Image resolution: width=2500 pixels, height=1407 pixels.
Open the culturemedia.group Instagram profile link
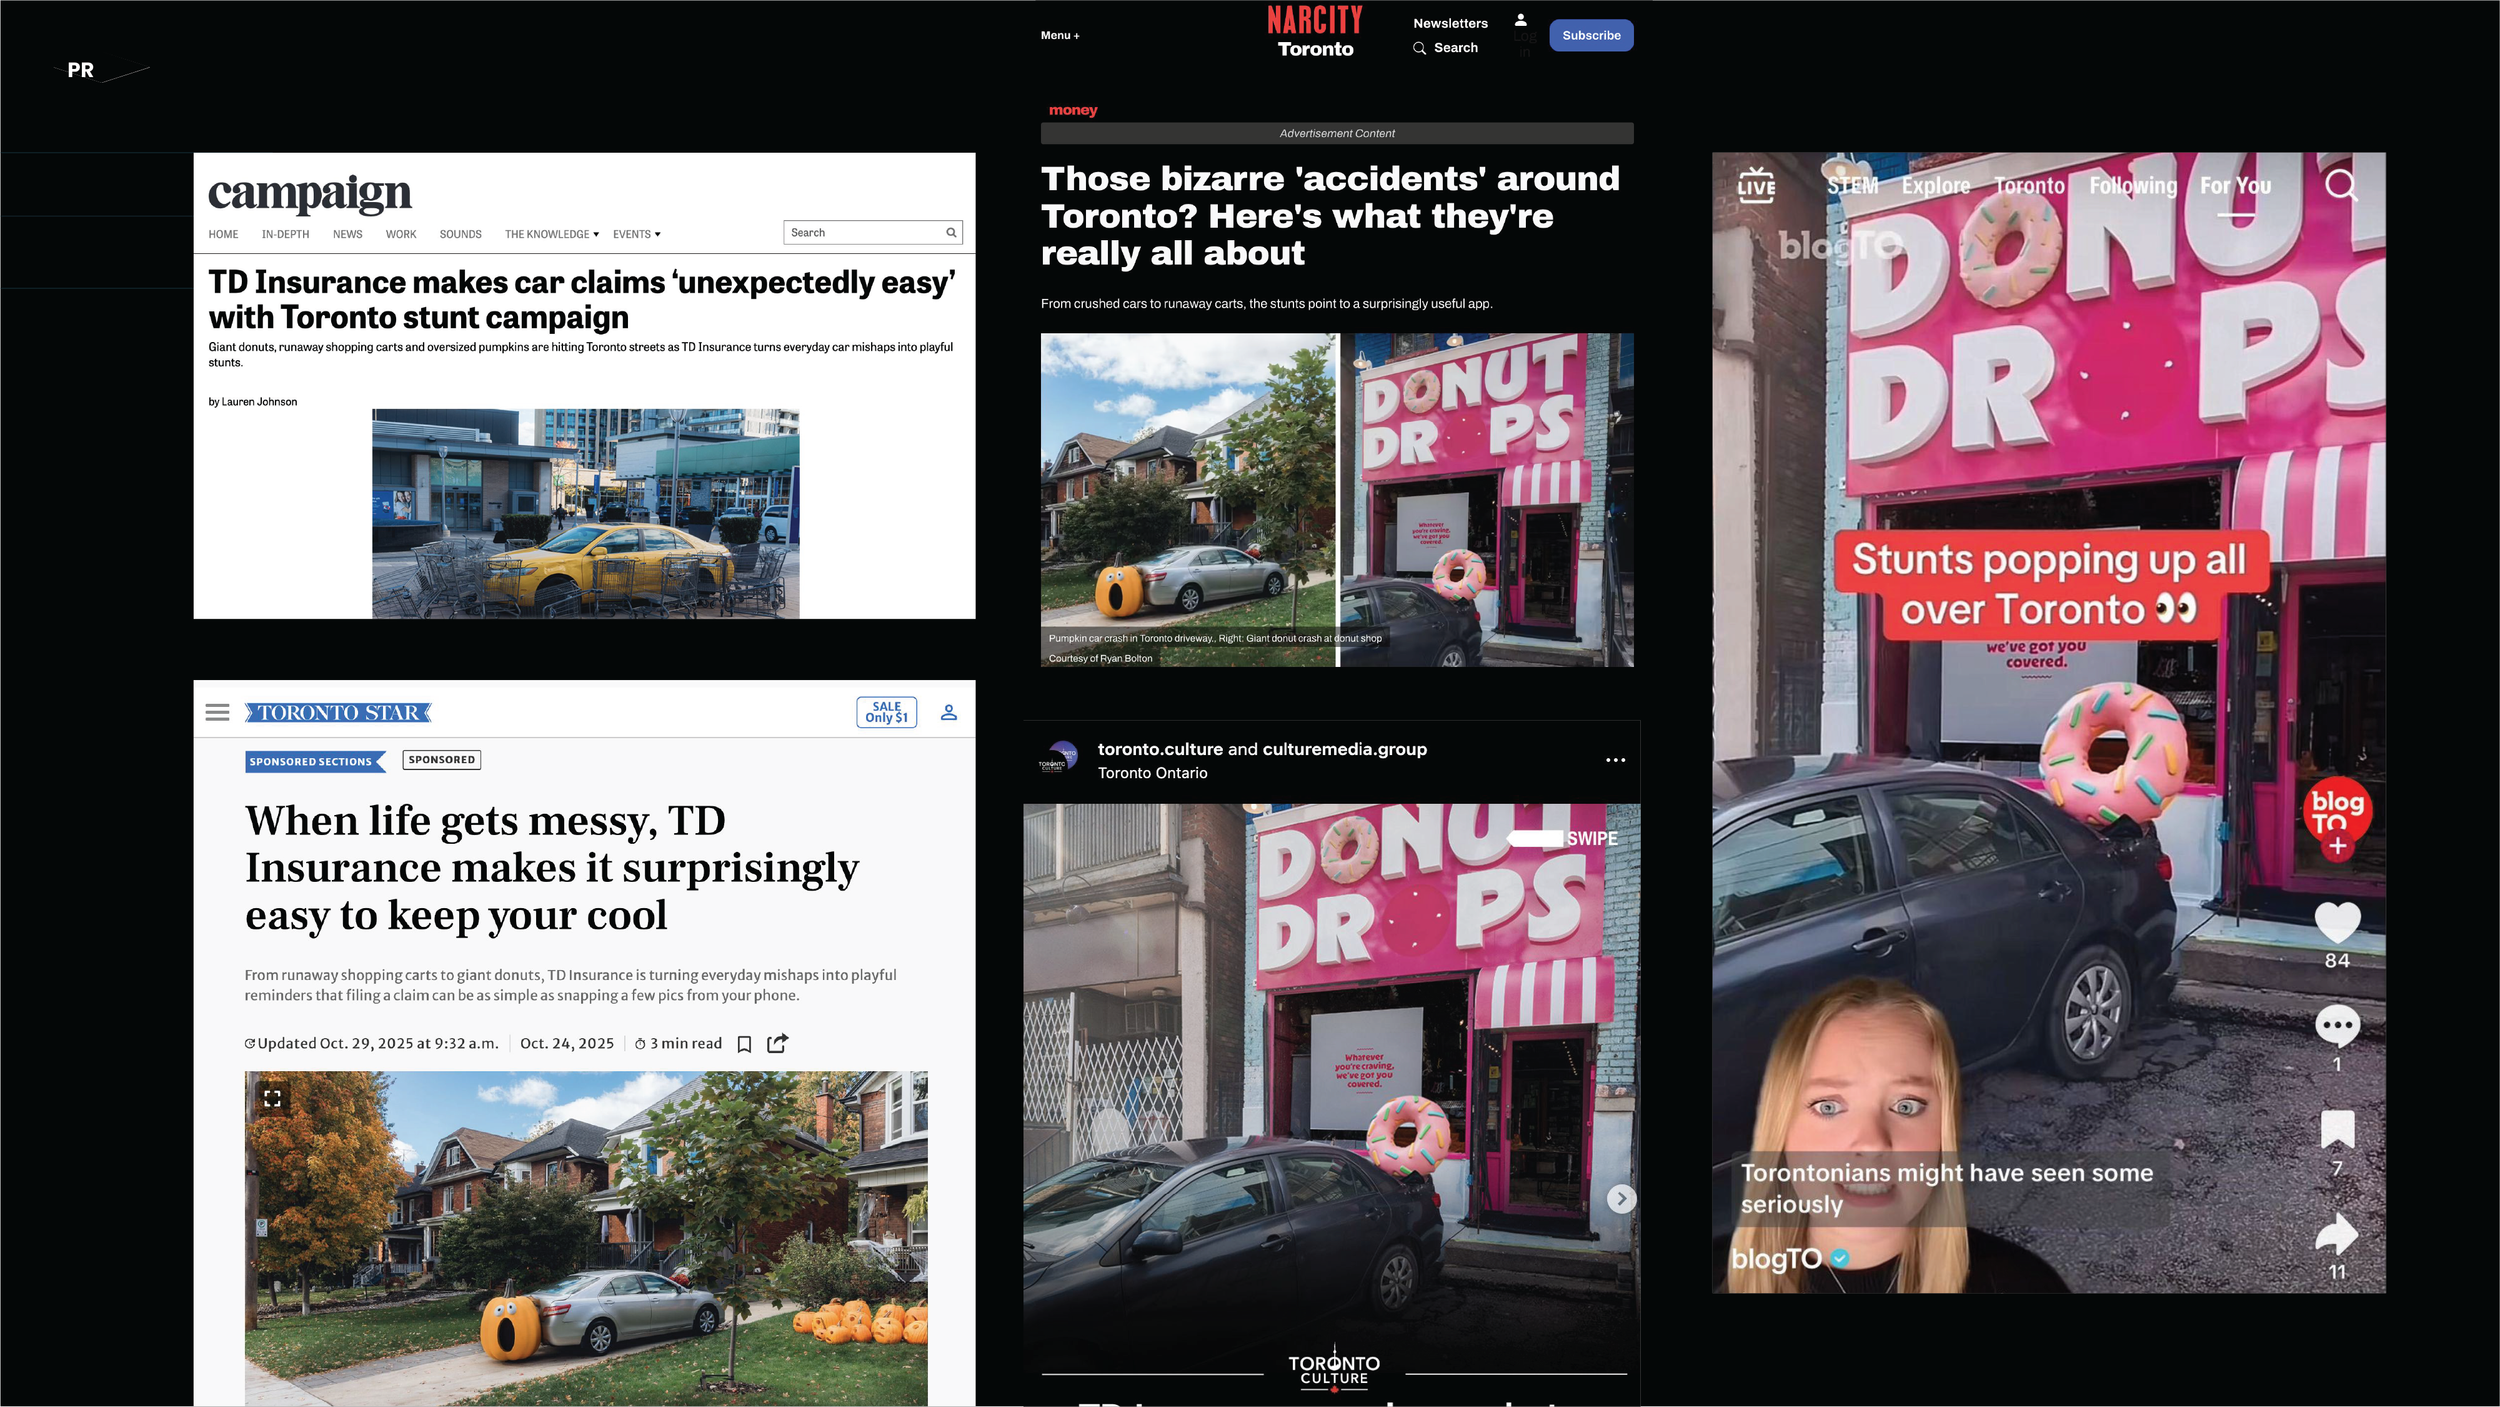(x=1345, y=749)
